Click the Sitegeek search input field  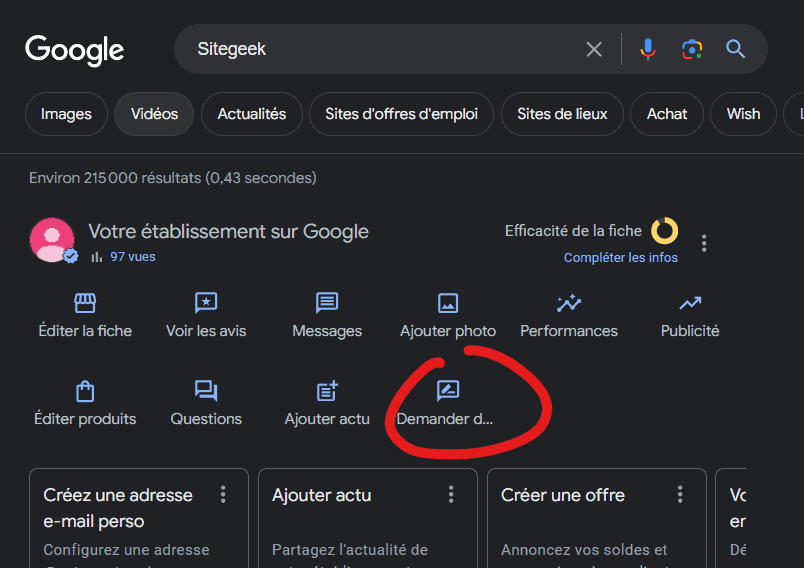380,49
